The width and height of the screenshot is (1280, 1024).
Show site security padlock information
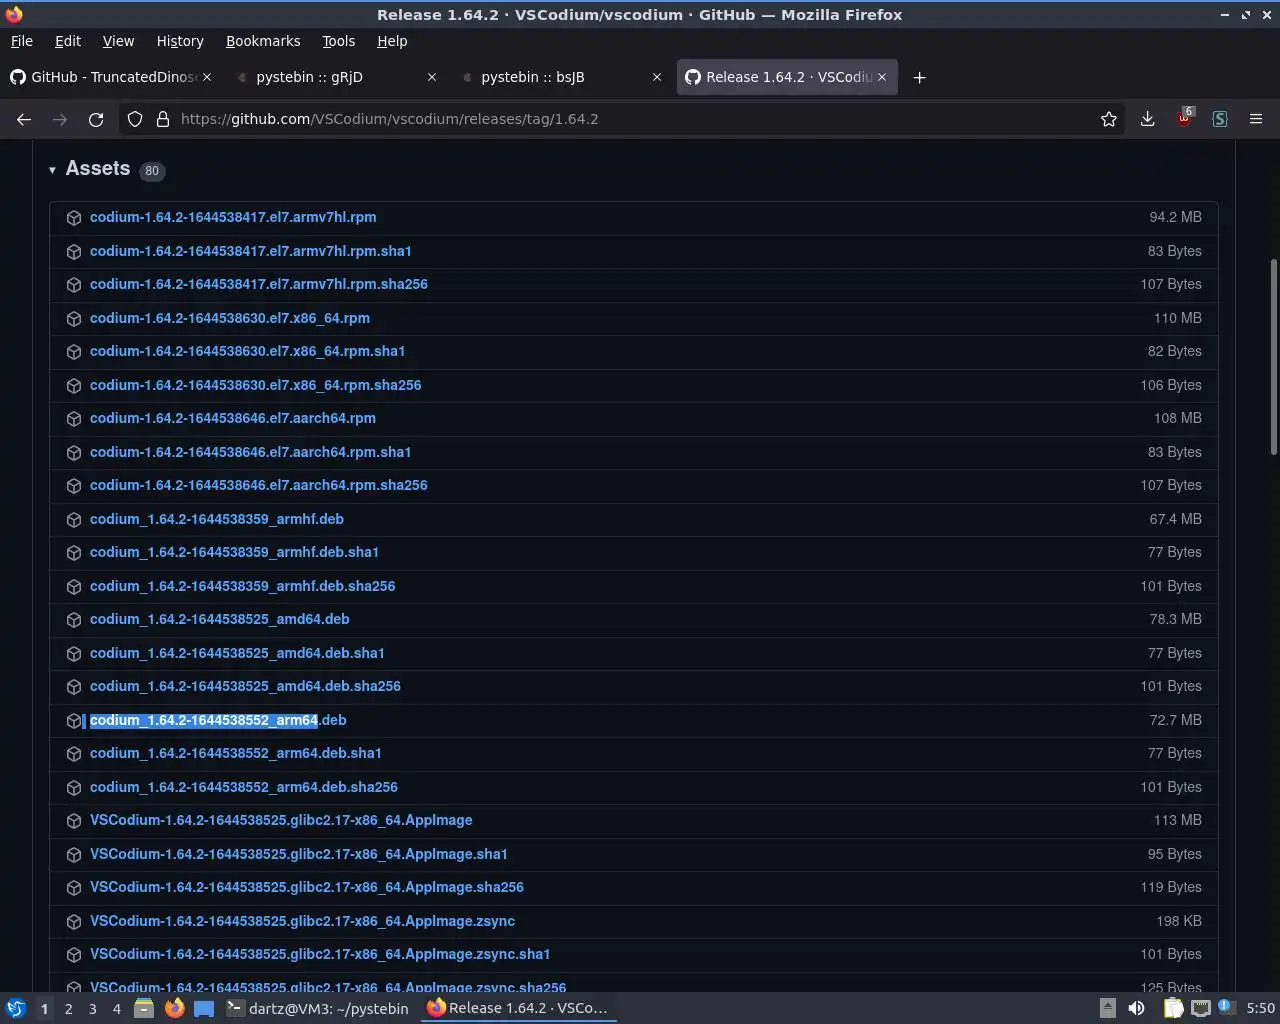click(x=163, y=119)
